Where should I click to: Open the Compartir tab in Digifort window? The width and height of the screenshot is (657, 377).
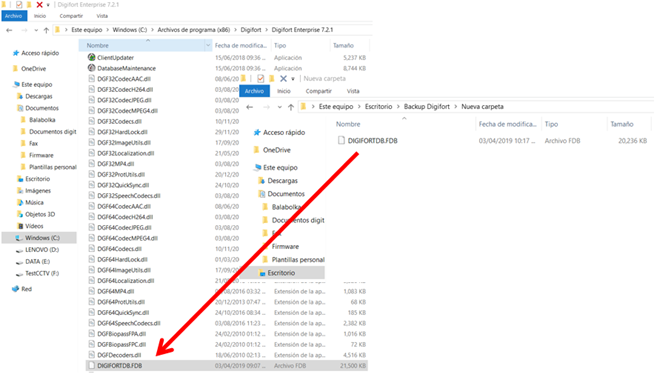pos(71,16)
